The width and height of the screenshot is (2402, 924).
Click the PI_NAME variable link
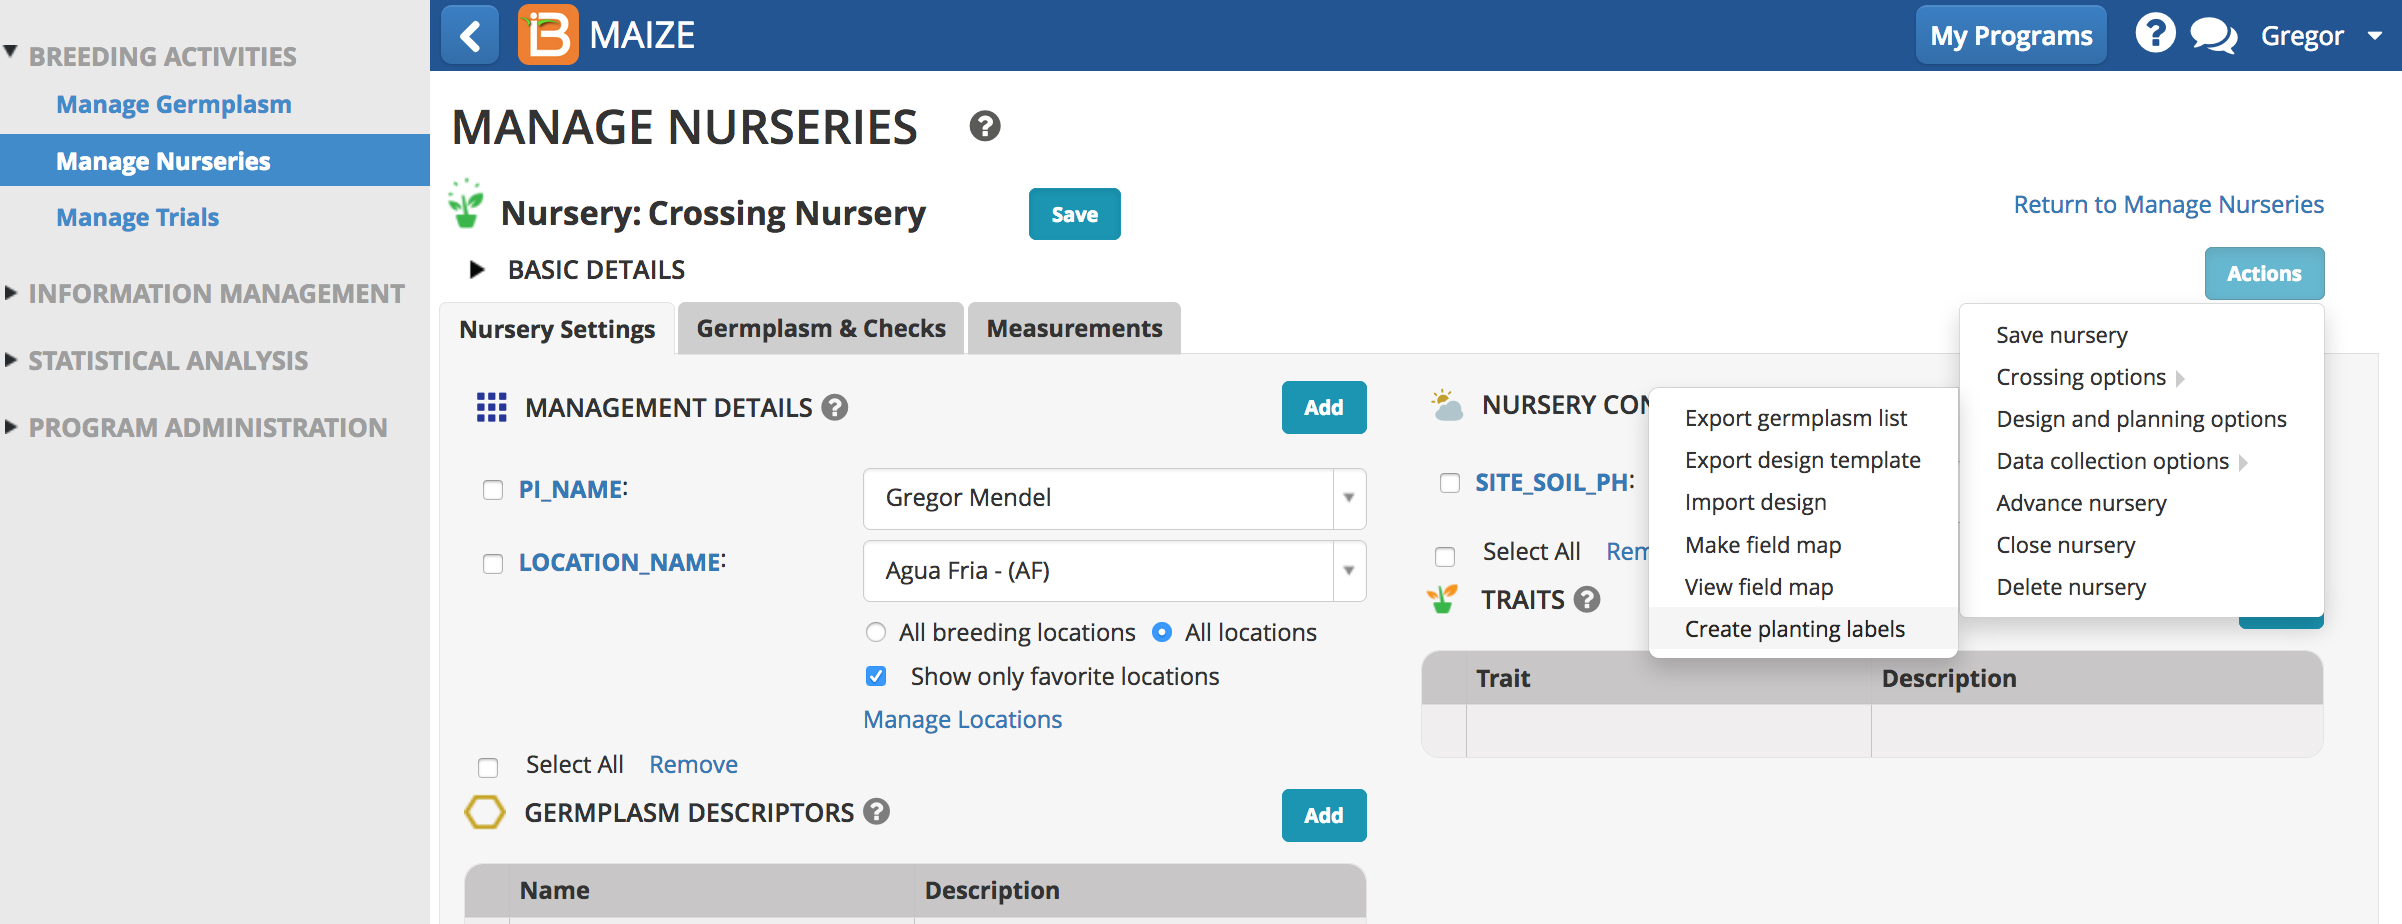click(x=571, y=489)
